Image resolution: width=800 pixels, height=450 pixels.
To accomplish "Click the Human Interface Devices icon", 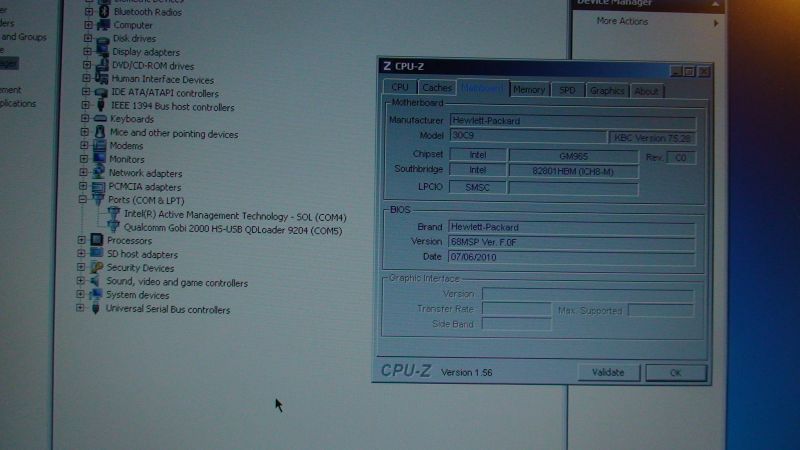I will (102, 79).
